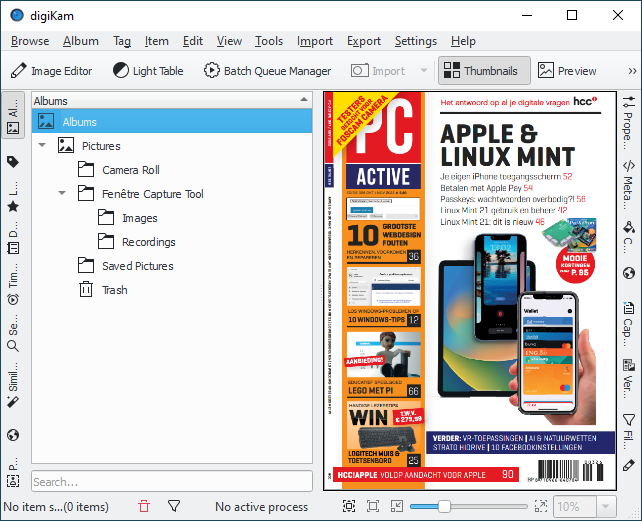Screen dimensions: 642x521
Task: Open the Edit menu
Action: click(x=193, y=41)
